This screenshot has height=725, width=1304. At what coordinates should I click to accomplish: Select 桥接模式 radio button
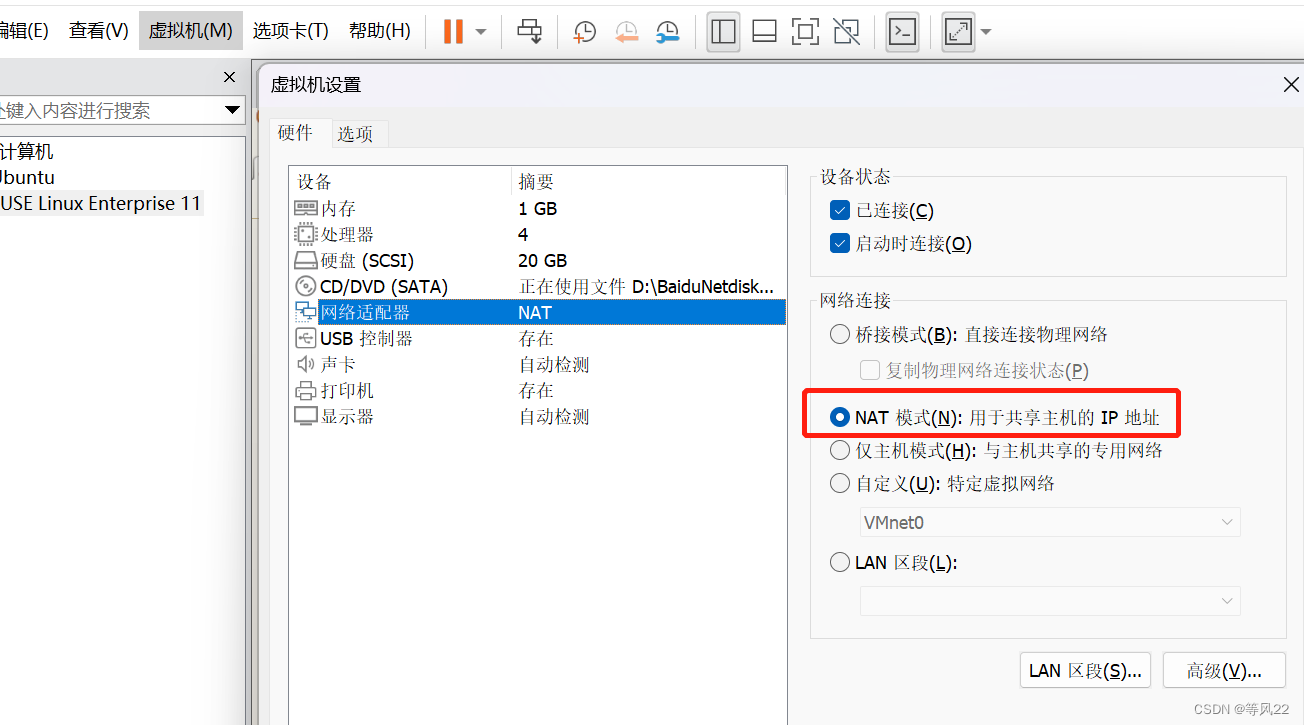(x=839, y=333)
